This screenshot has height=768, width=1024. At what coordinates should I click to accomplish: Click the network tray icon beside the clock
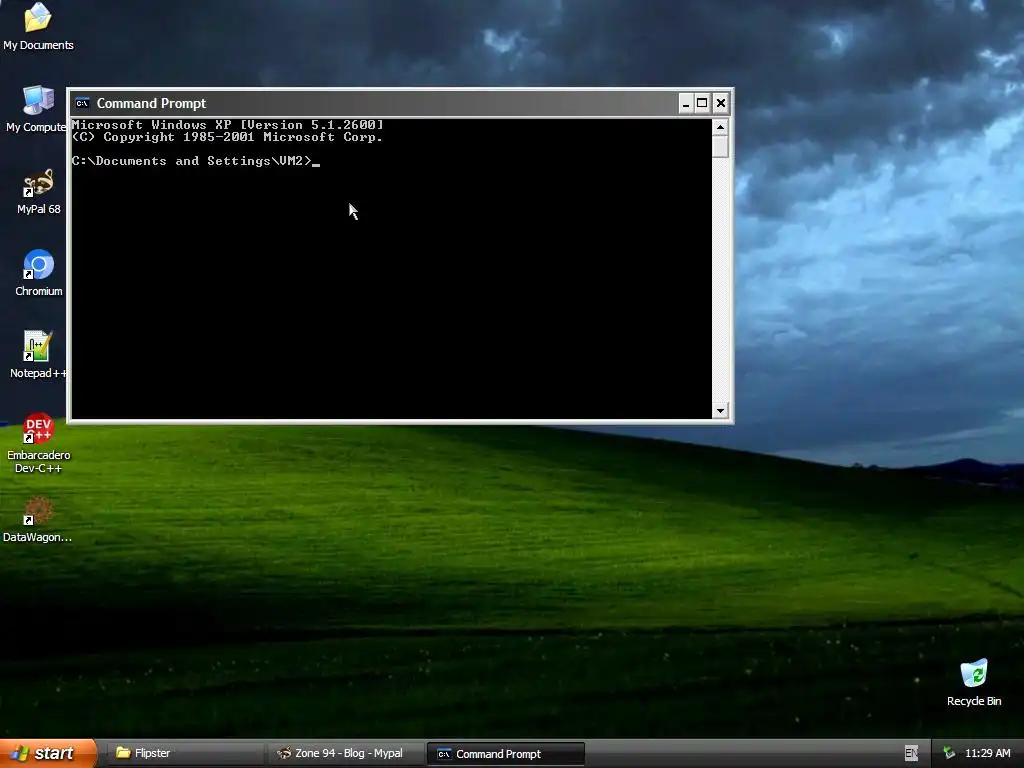point(949,753)
